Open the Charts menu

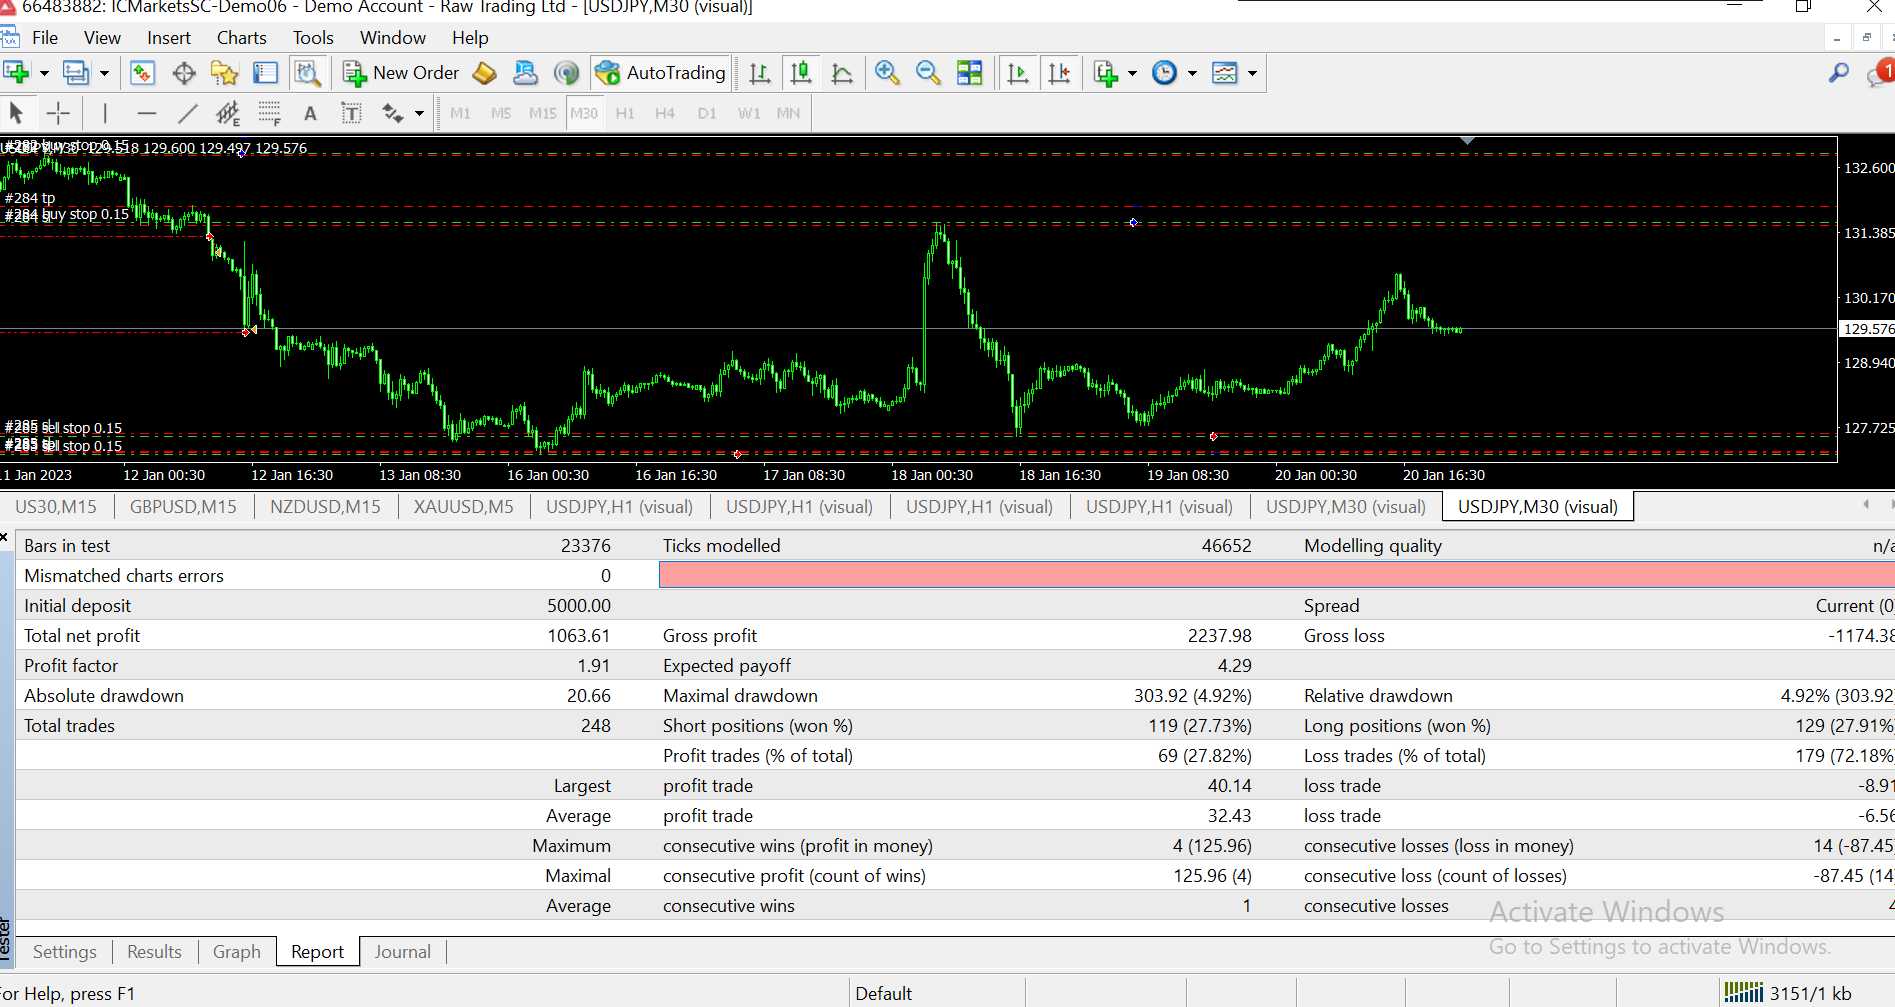[x=242, y=38]
